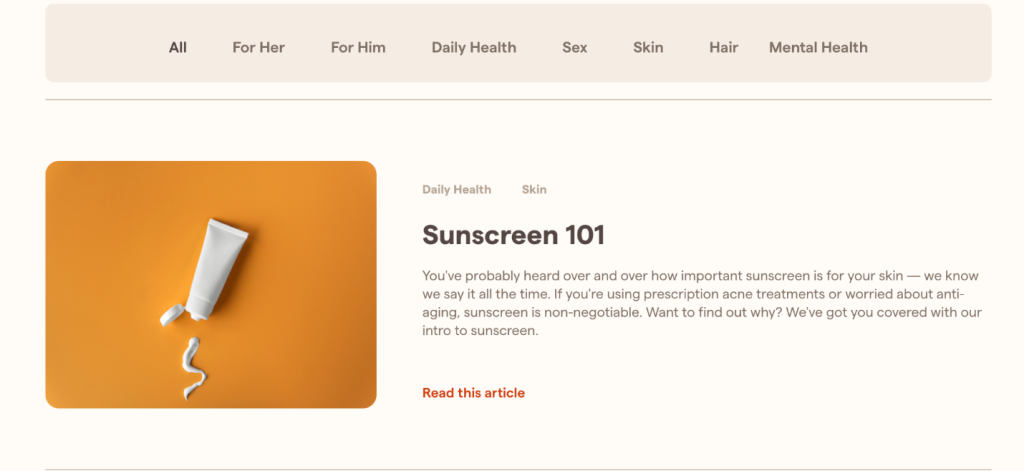Open the Mental Health category
The height and width of the screenshot is (471, 1024).
818,48
